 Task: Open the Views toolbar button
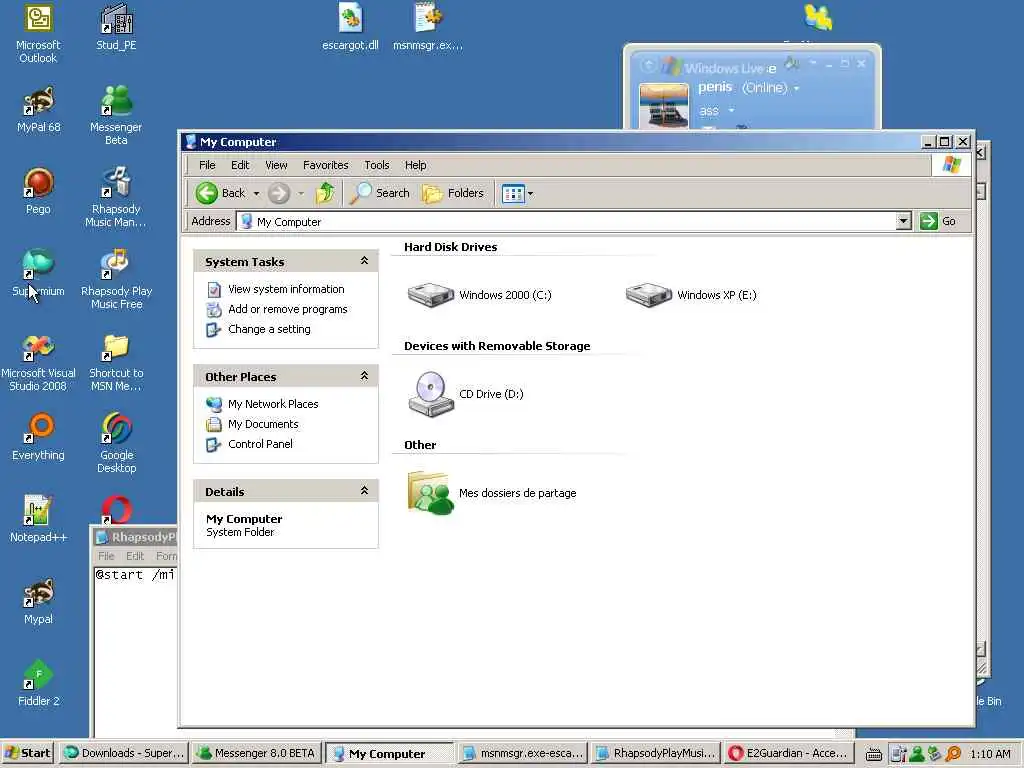[513, 193]
